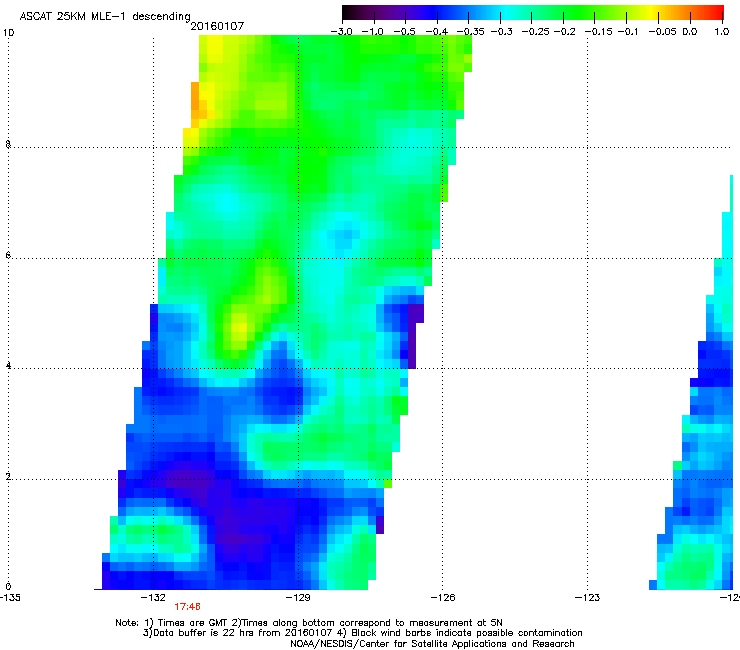Click colorbar label -3.0

[341, 32]
